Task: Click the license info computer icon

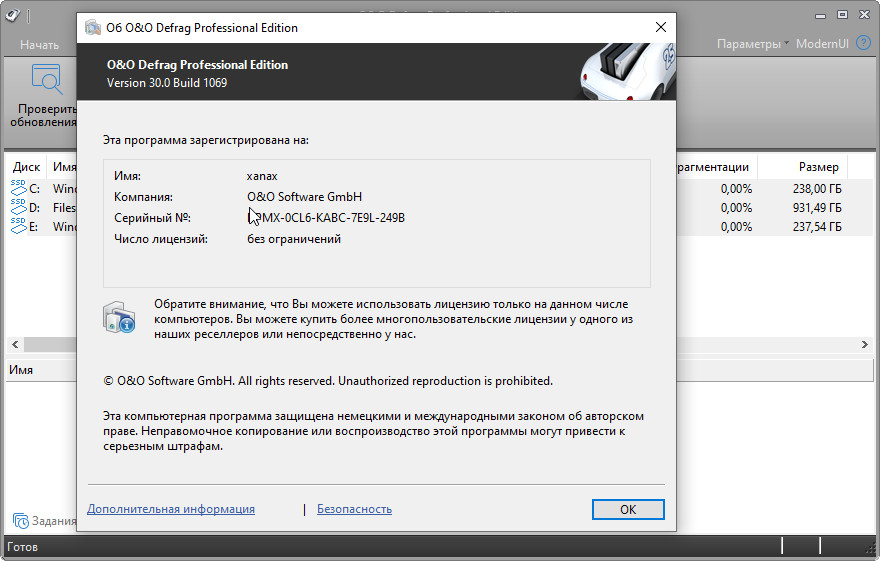Action: click(x=119, y=316)
